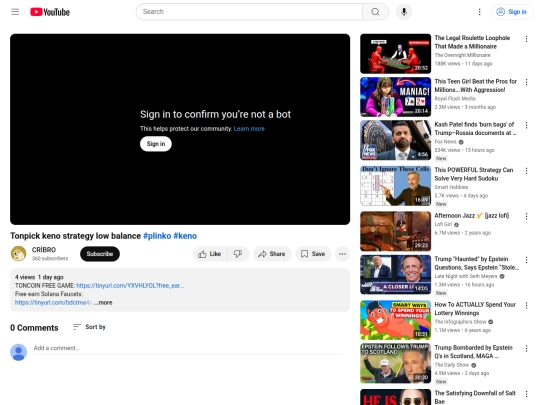Open options for Legal Roulette Loophole video
540x405 pixels.
tap(526, 39)
